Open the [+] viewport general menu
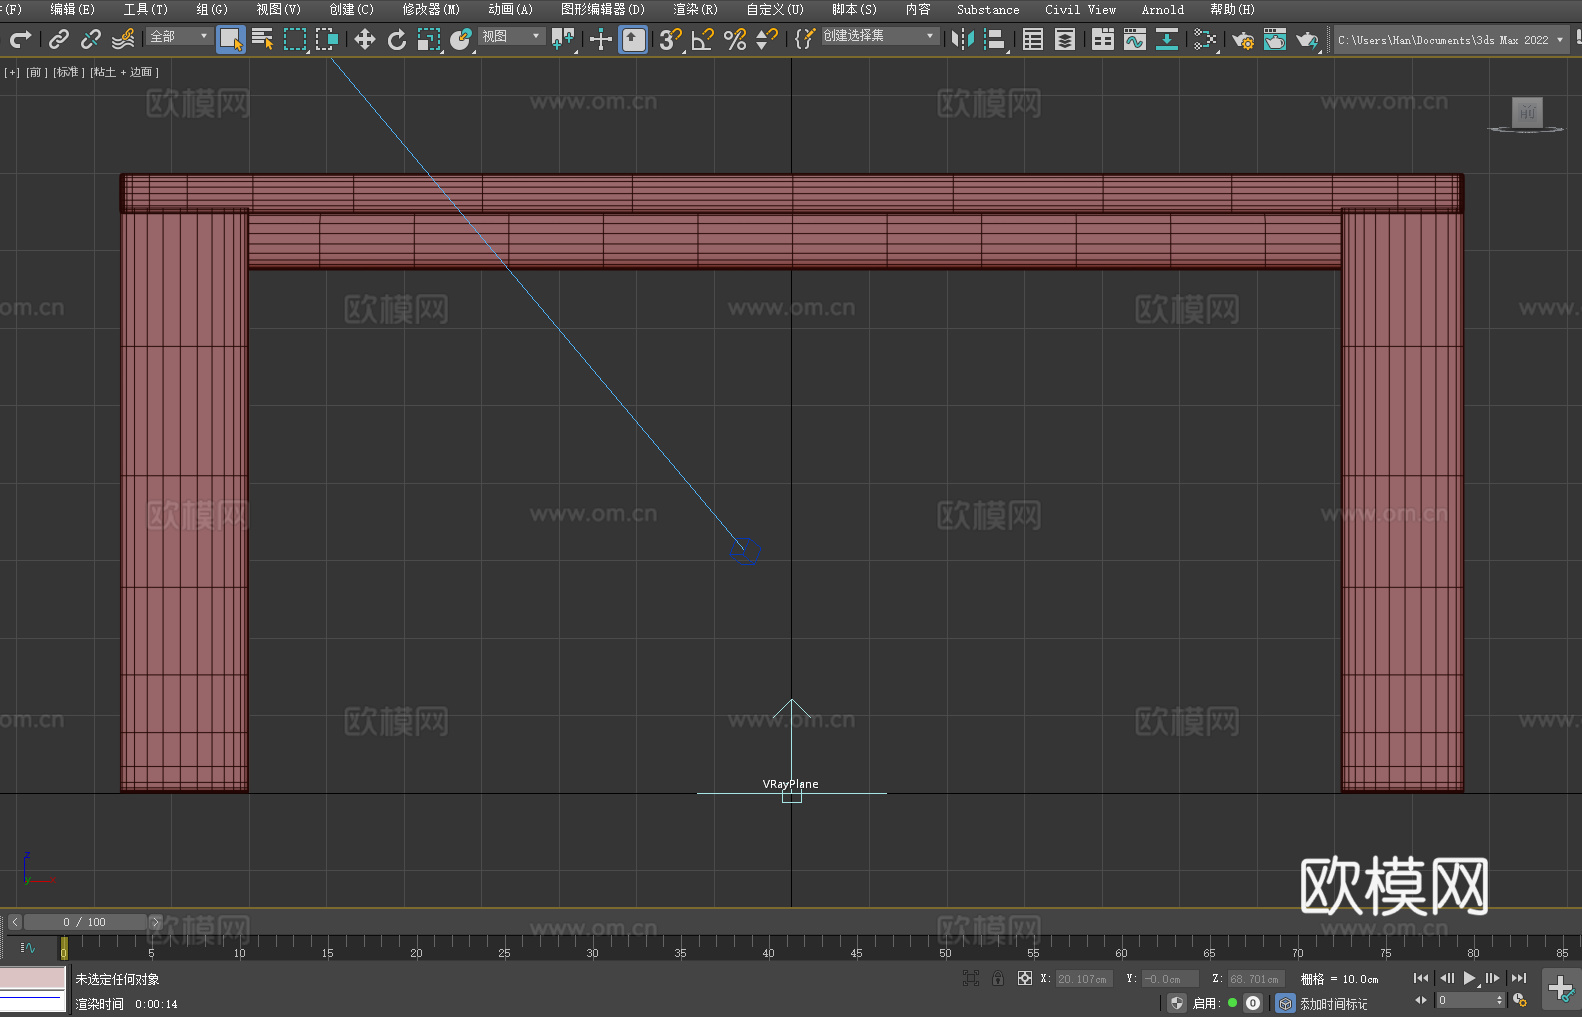 12,72
